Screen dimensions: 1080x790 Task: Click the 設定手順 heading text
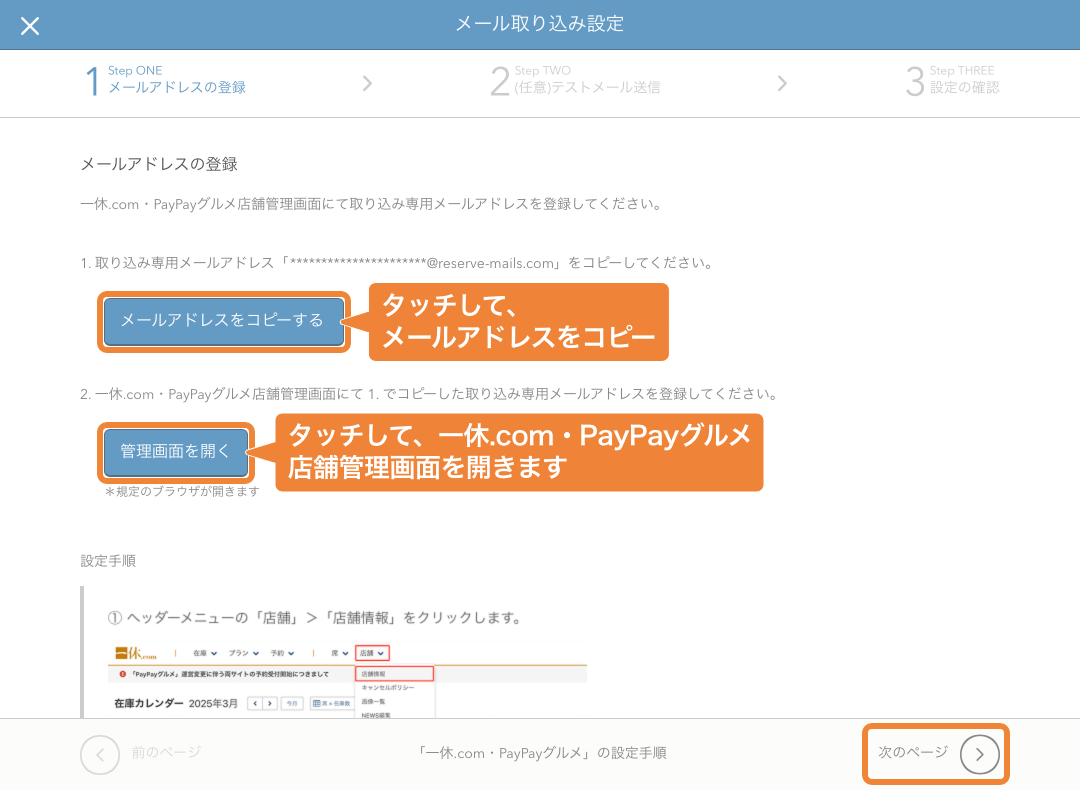pyautogui.click(x=108, y=561)
